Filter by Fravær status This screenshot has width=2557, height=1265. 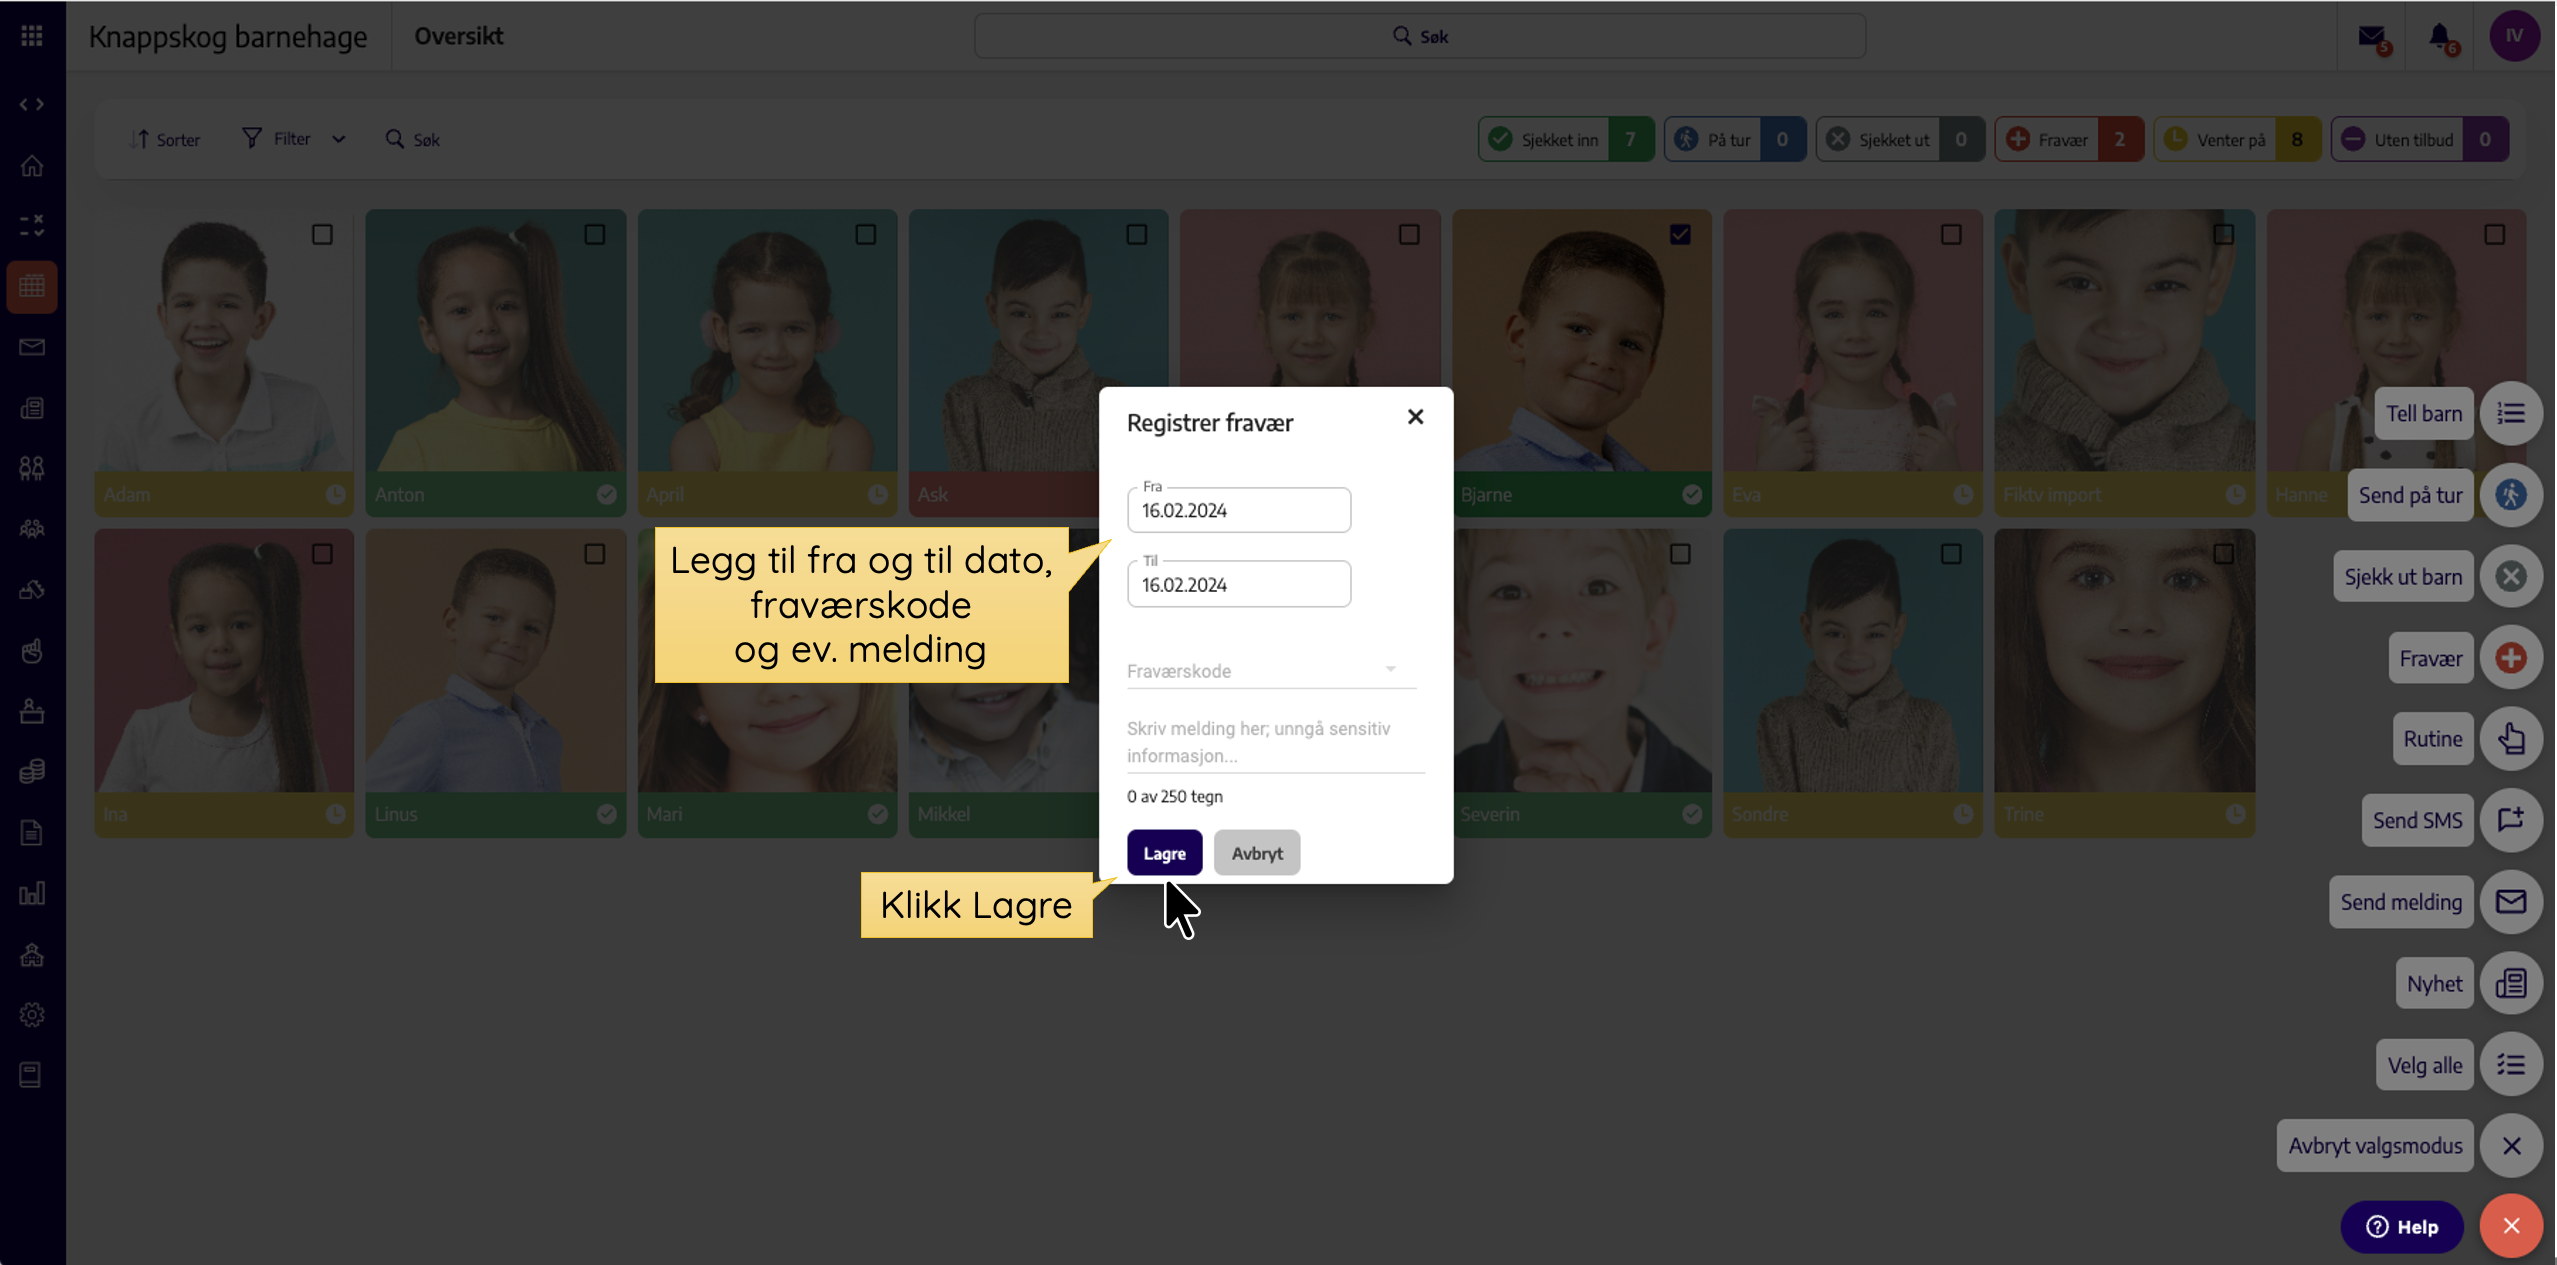(2069, 139)
